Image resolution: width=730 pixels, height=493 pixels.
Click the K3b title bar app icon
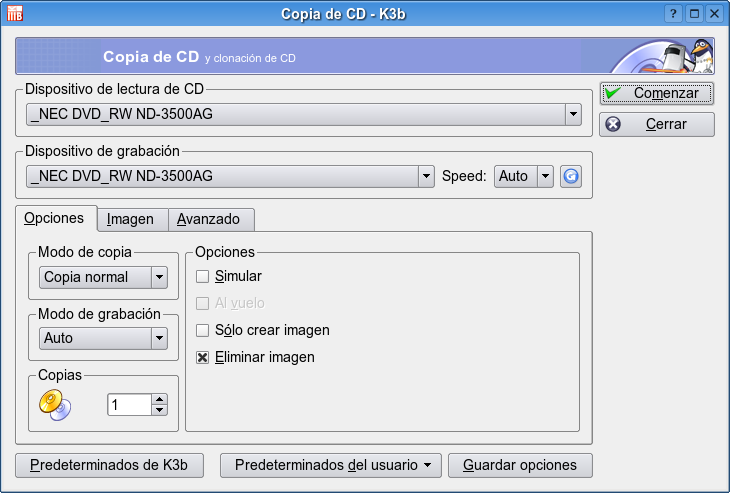point(14,14)
